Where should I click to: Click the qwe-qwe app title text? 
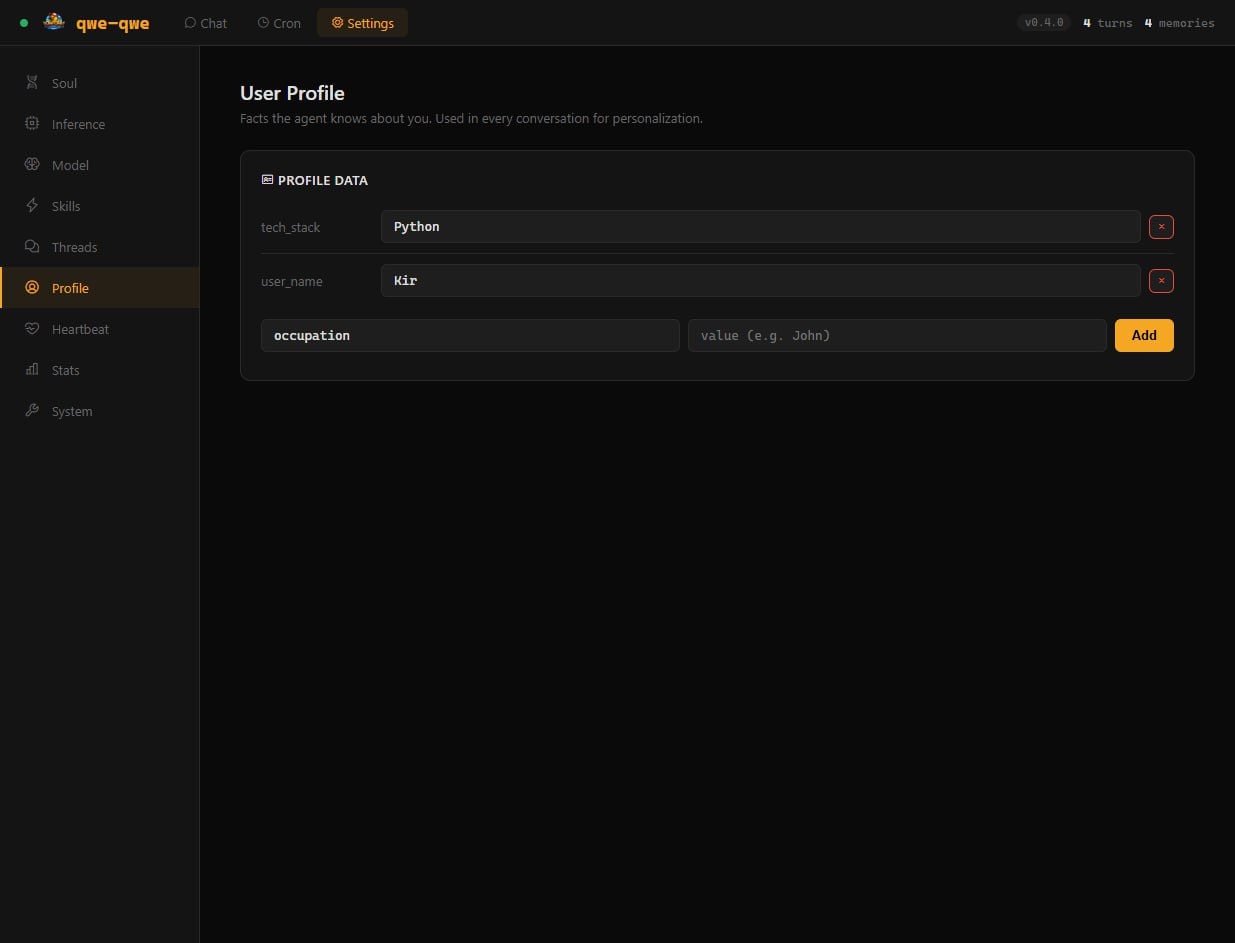113,23
